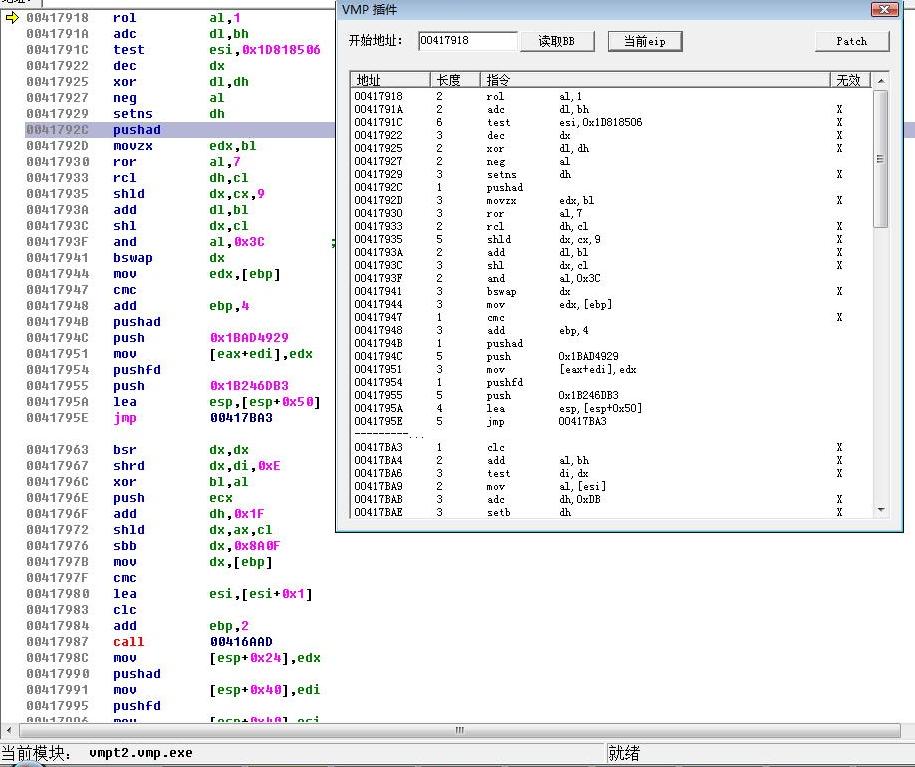Viewport: 915px width, 767px height.
Task: Click the yellow EIP arrow at 00417918
Action: tap(12, 18)
